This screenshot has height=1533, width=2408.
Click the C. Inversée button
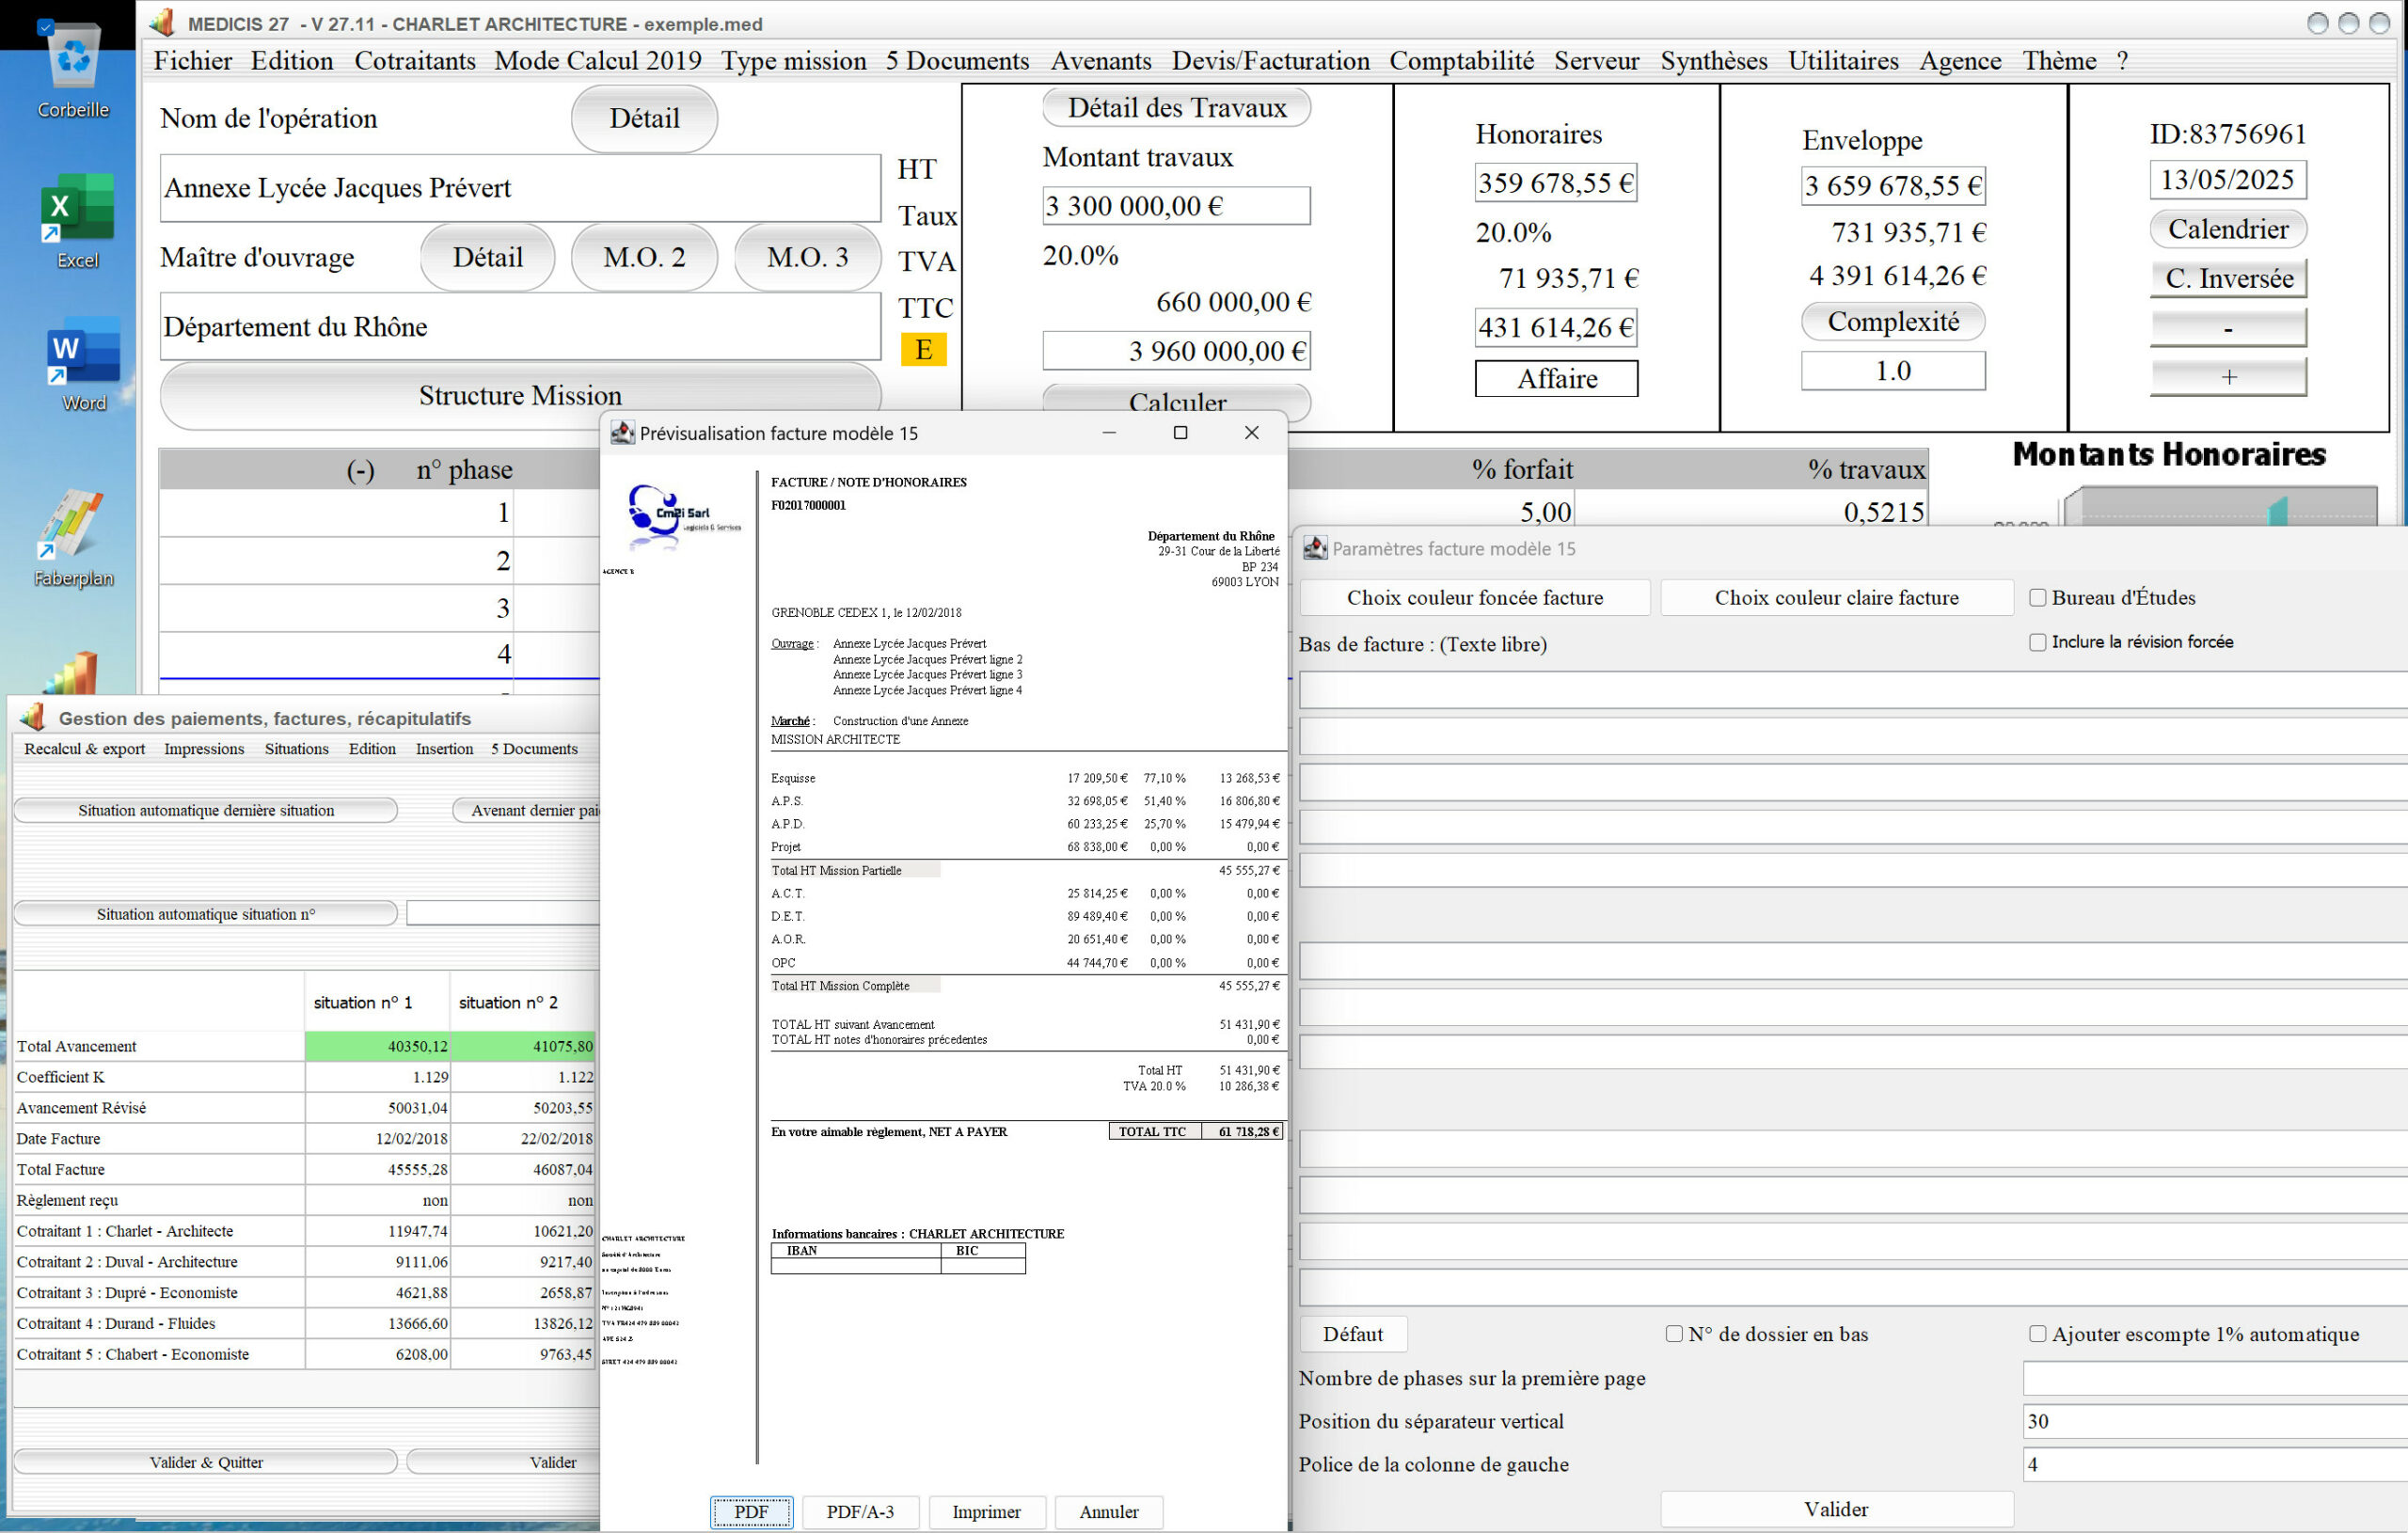pyautogui.click(x=2228, y=278)
